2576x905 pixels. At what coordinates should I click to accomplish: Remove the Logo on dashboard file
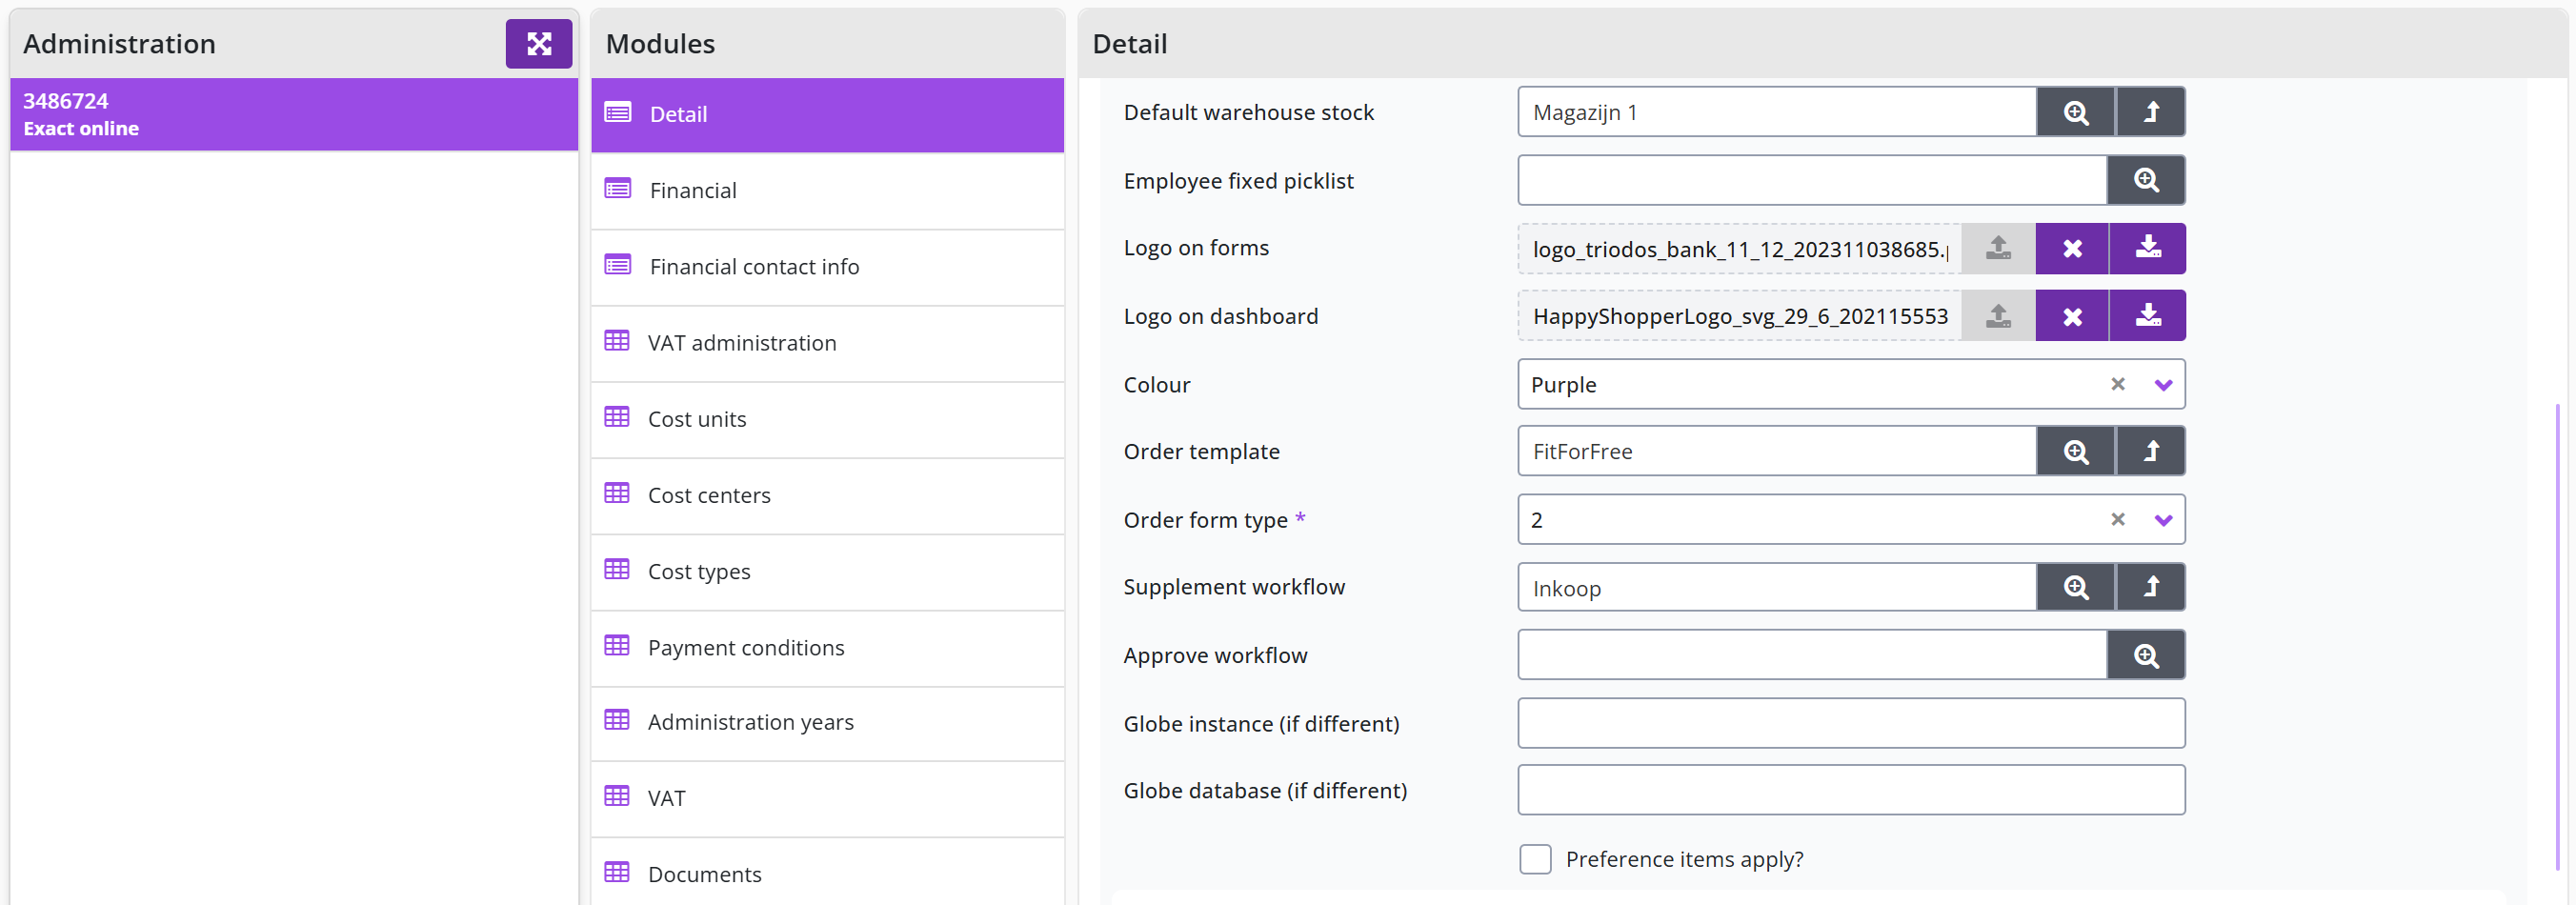pyautogui.click(x=2072, y=316)
